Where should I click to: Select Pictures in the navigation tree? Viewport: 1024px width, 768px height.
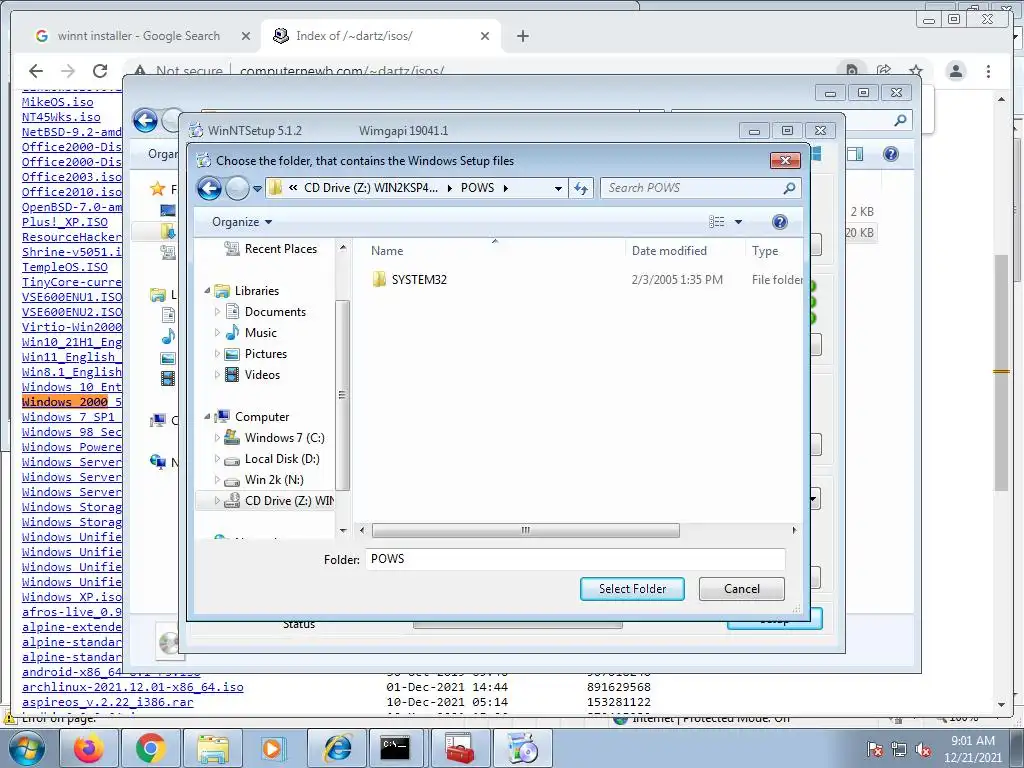[x=265, y=354]
